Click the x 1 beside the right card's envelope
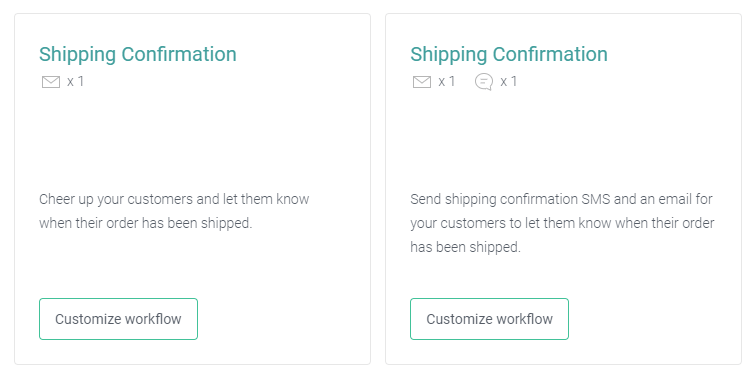Viewport: 753px width, 381px height. point(447,81)
